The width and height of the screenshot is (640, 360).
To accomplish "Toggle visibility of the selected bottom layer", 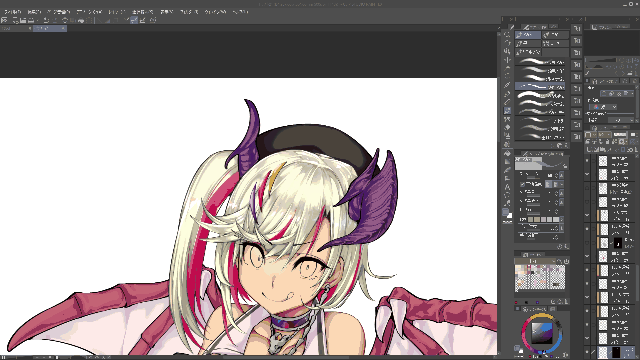I will click(587, 352).
